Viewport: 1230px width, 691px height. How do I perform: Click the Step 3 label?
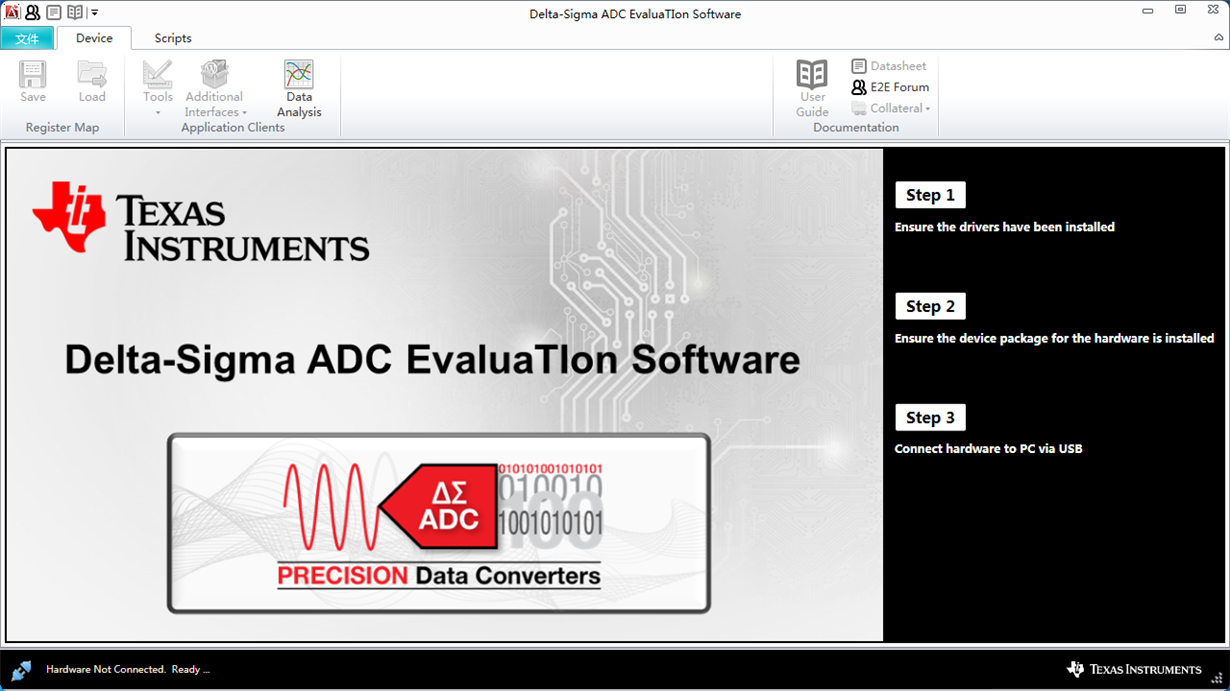tap(930, 417)
